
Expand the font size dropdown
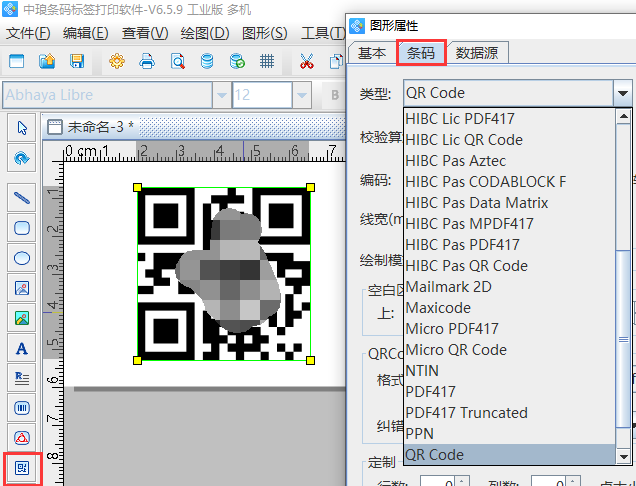click(301, 95)
